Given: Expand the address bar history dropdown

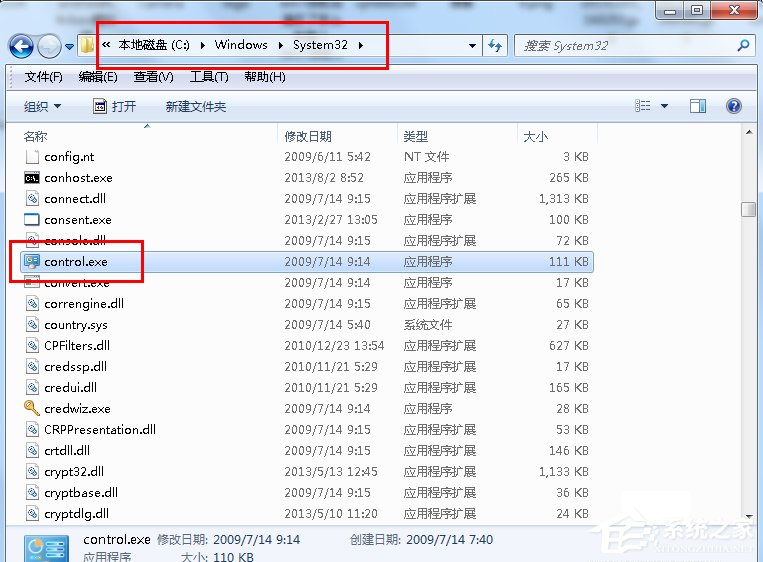Looking at the screenshot, I should pos(472,46).
